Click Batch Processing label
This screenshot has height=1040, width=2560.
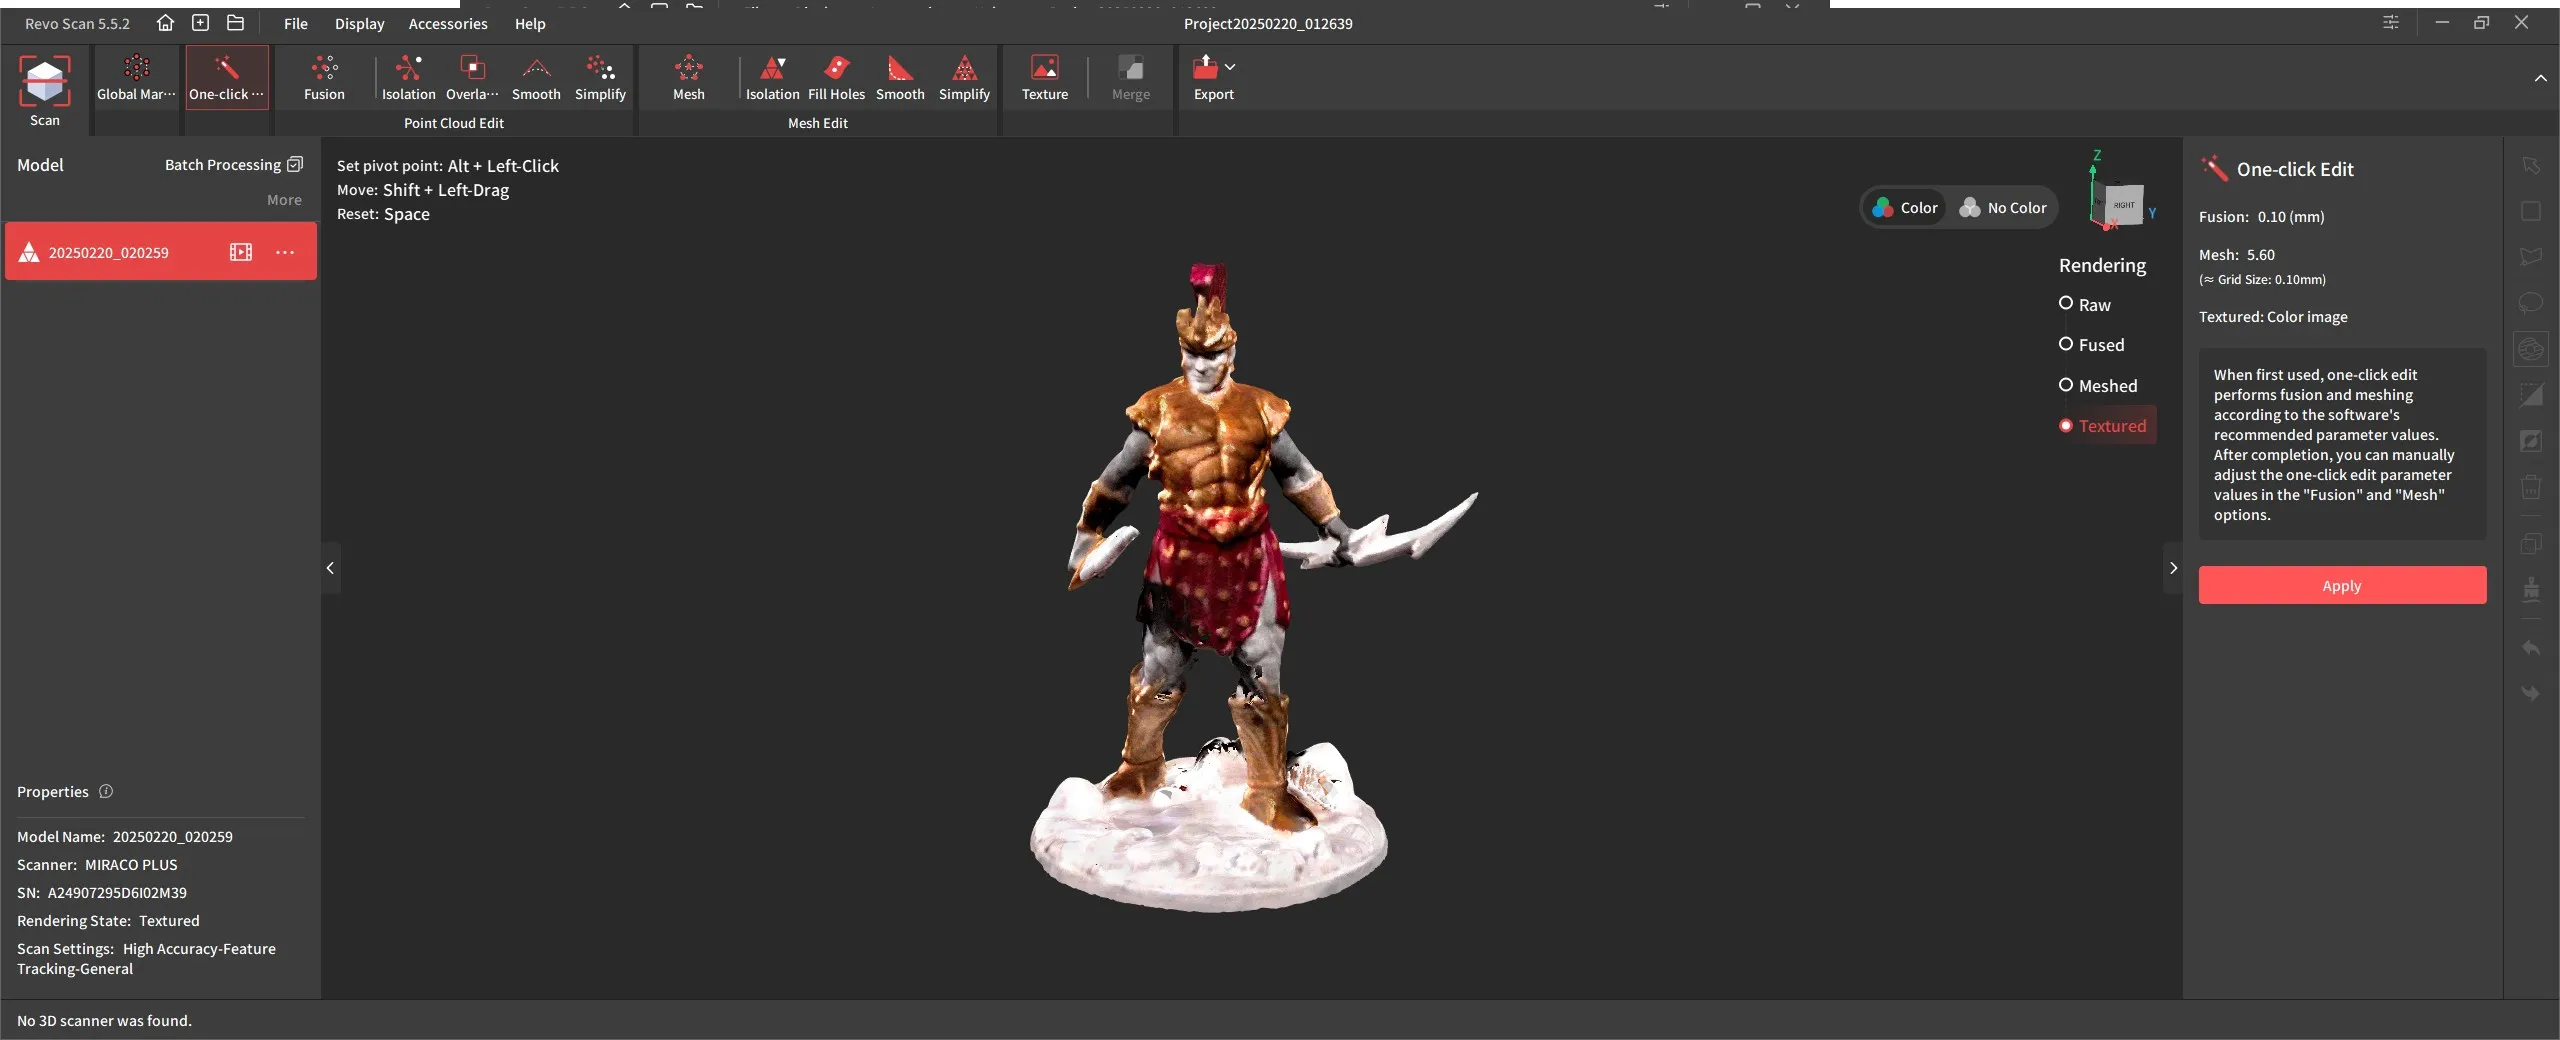tap(222, 164)
